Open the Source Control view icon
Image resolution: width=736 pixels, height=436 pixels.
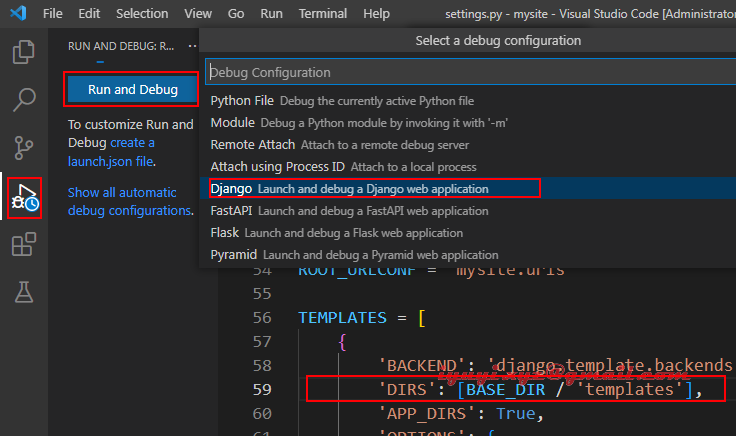point(24,148)
